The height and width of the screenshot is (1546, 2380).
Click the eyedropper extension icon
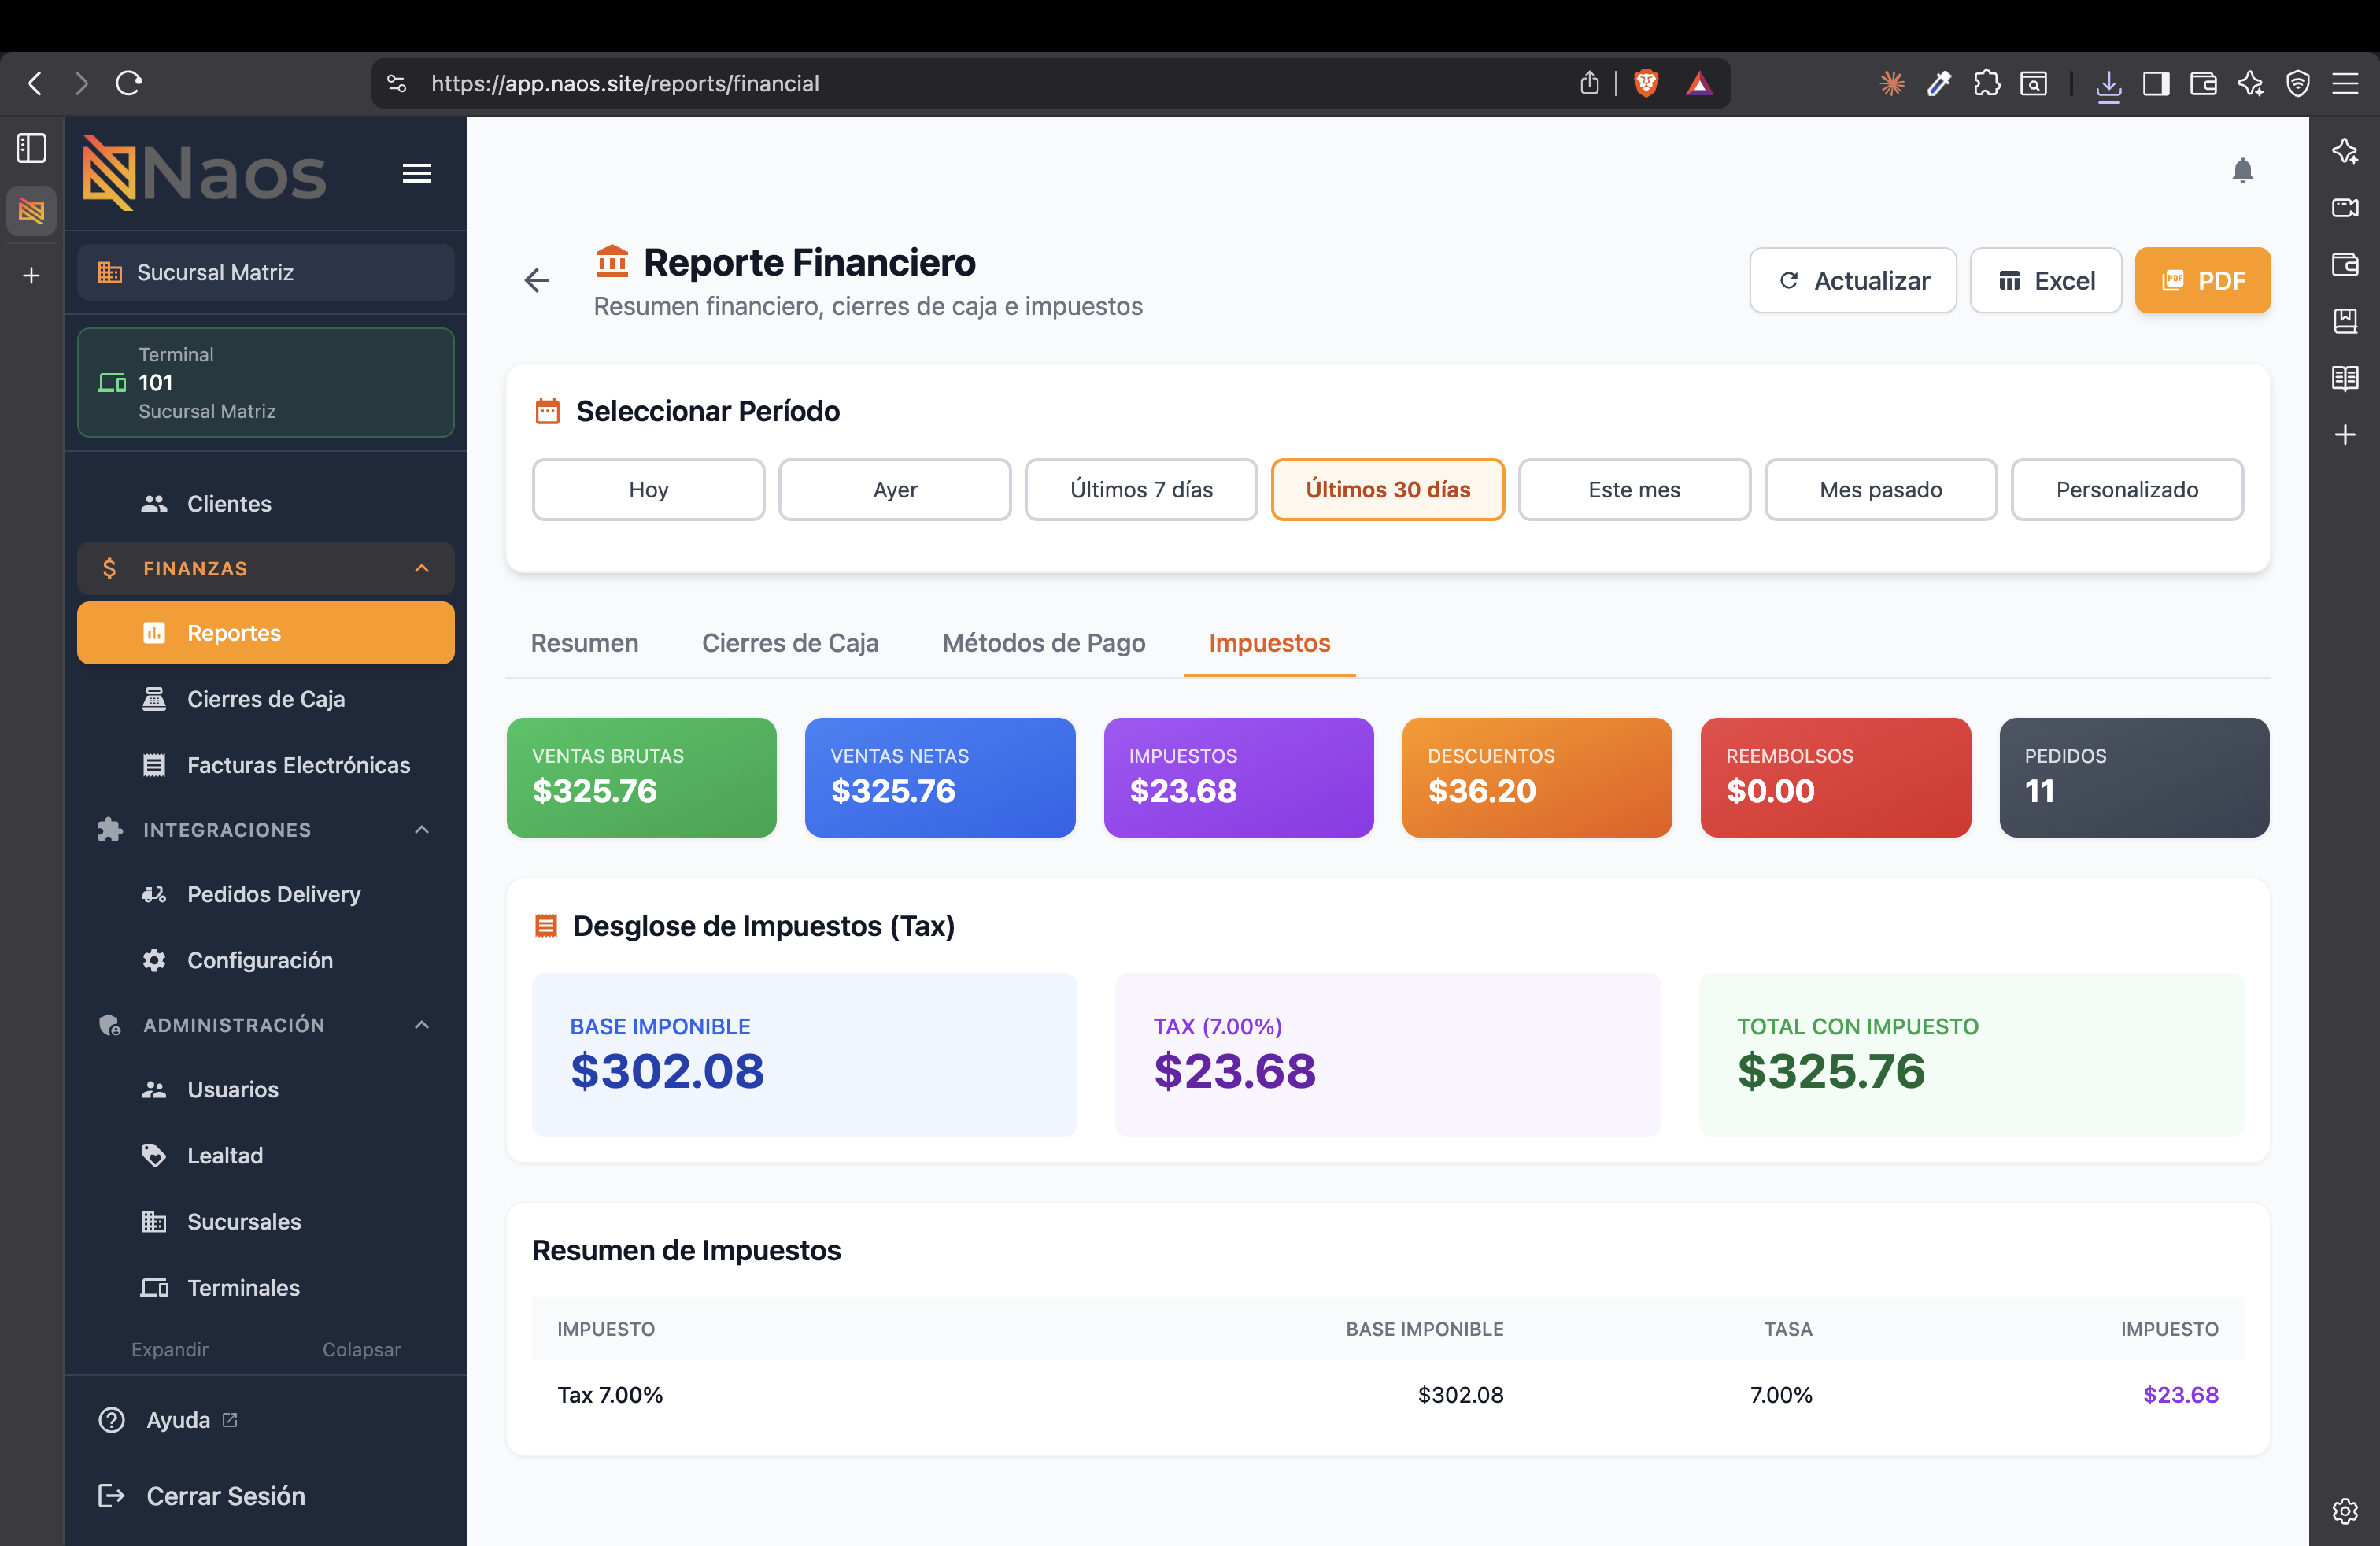click(x=1939, y=83)
